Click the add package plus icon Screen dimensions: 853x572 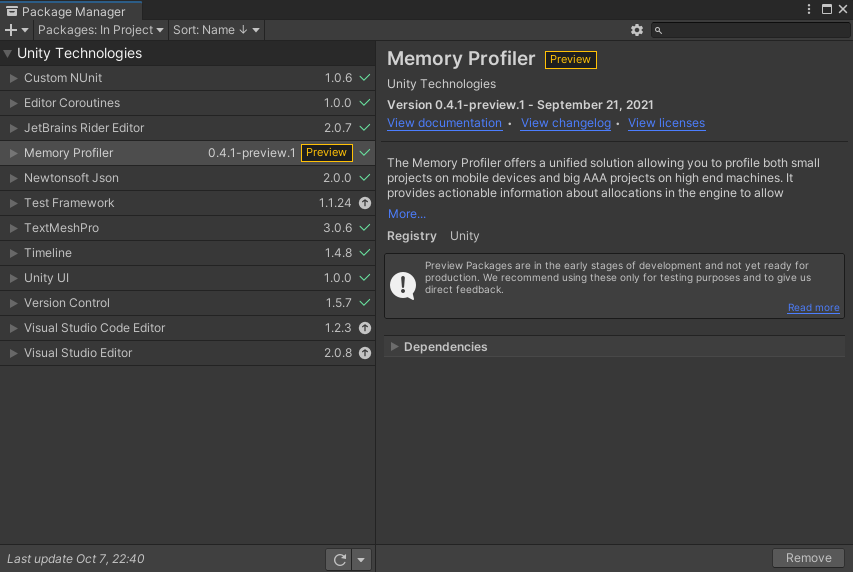(x=11, y=30)
